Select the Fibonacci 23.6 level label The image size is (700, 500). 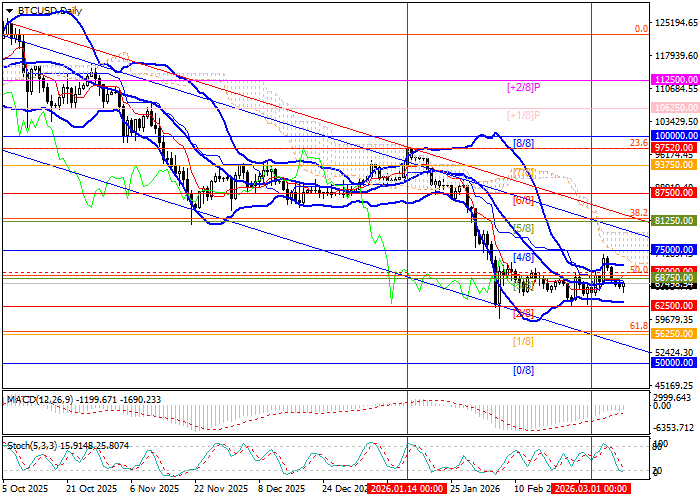(x=639, y=143)
